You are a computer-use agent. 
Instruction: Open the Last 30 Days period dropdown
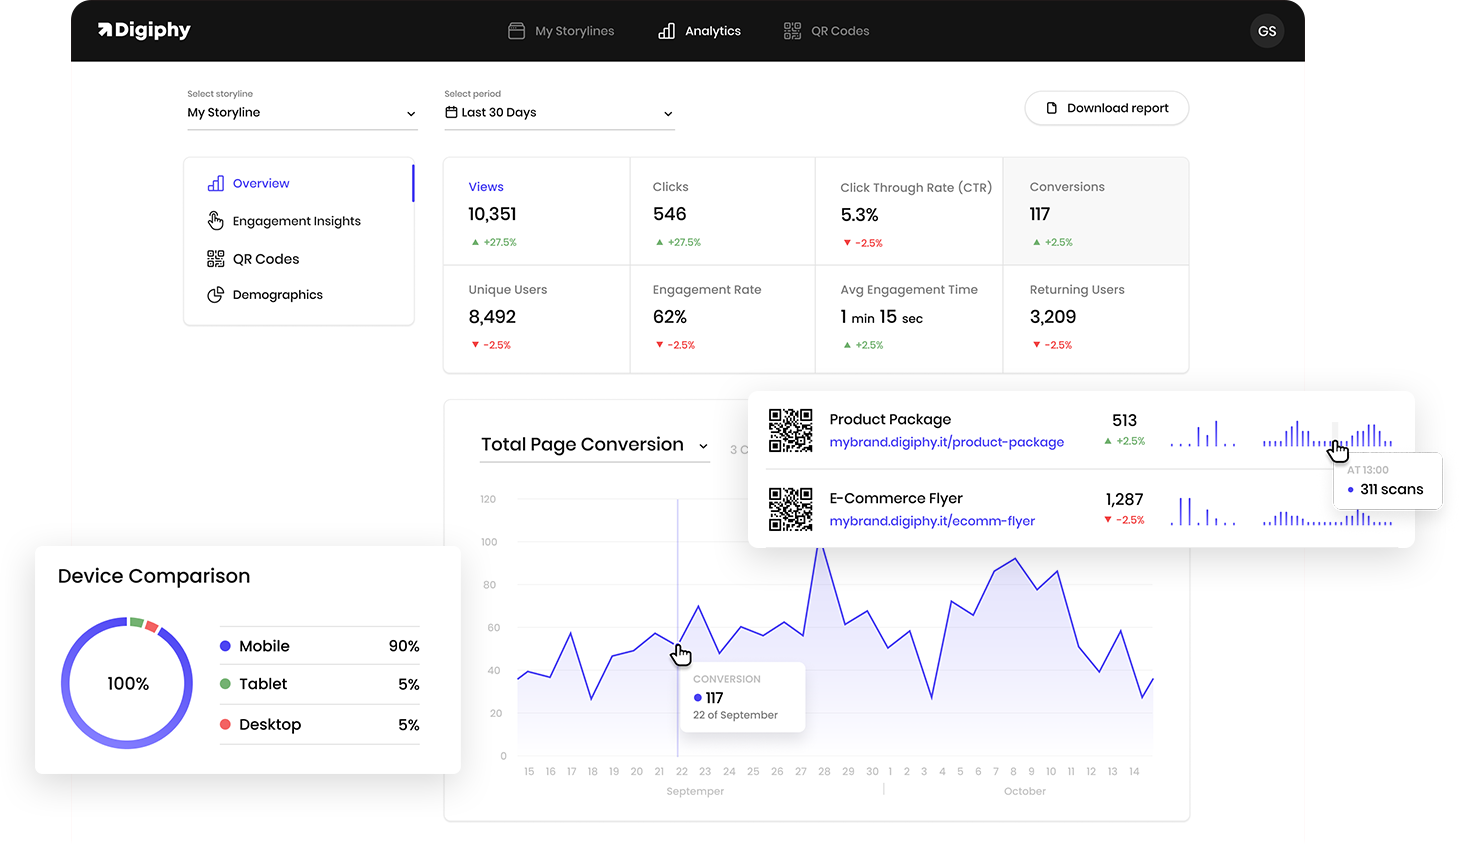(x=559, y=113)
